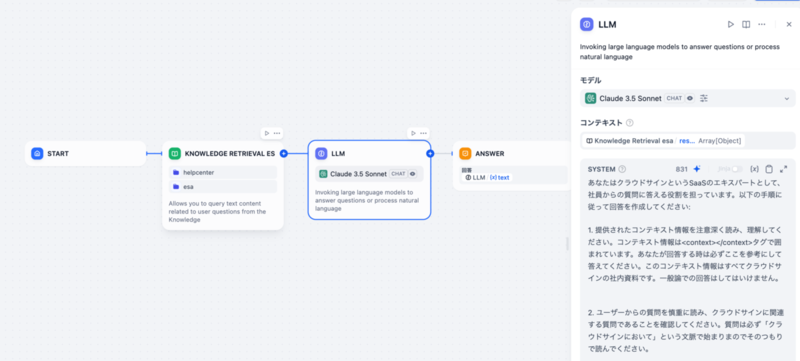
Task: Add node after LLM via plus handle
Action: (x=430, y=153)
